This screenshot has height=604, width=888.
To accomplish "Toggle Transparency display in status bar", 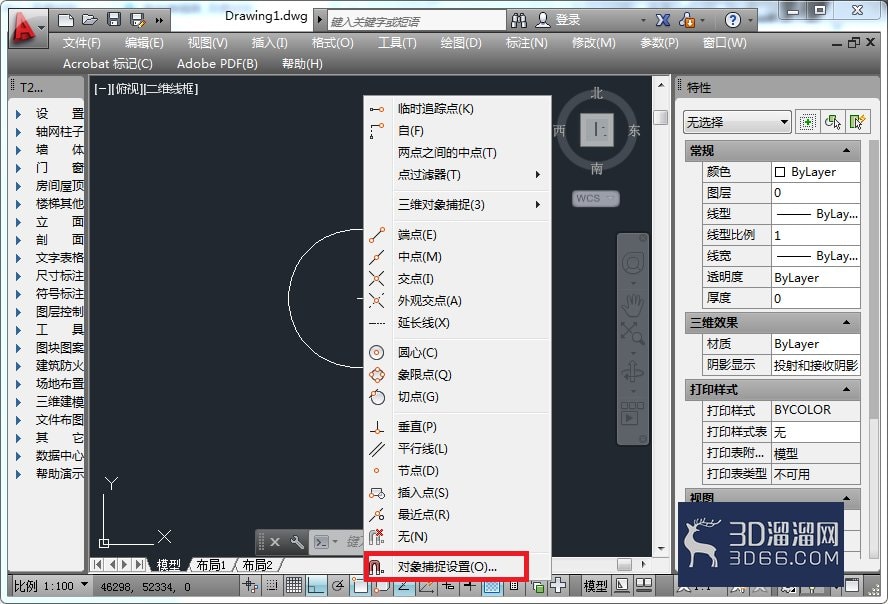I will pos(492,586).
